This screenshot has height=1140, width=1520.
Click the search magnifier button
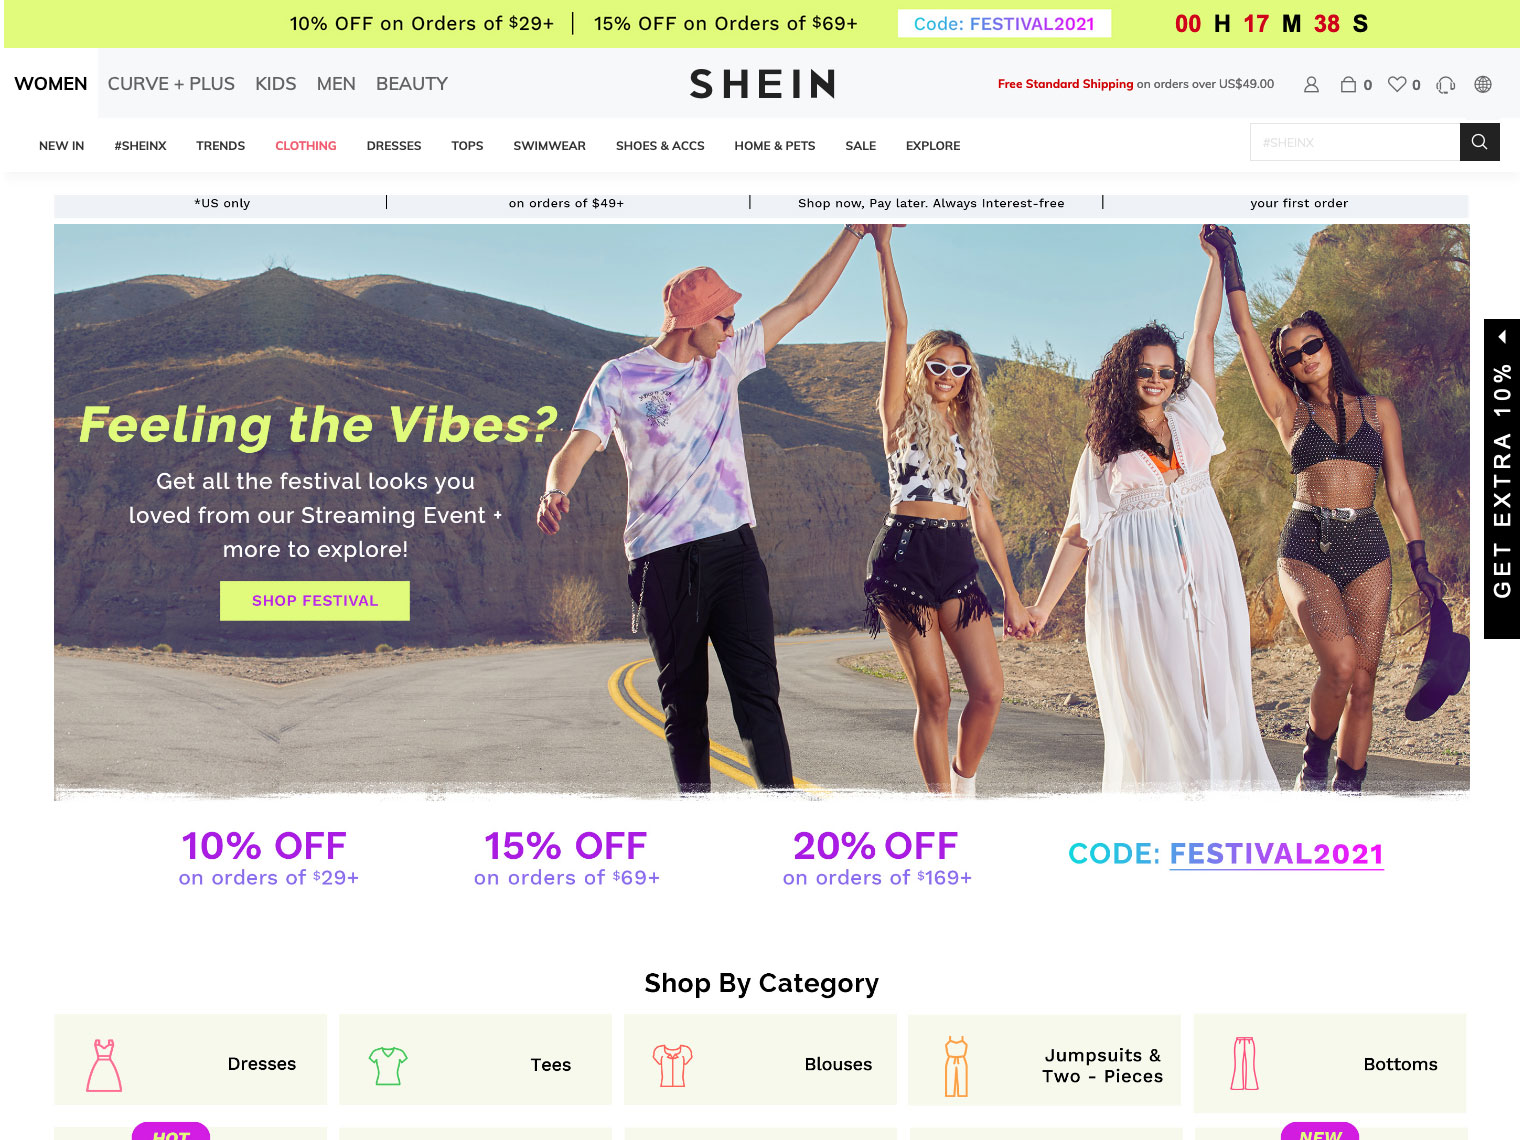[1479, 142]
